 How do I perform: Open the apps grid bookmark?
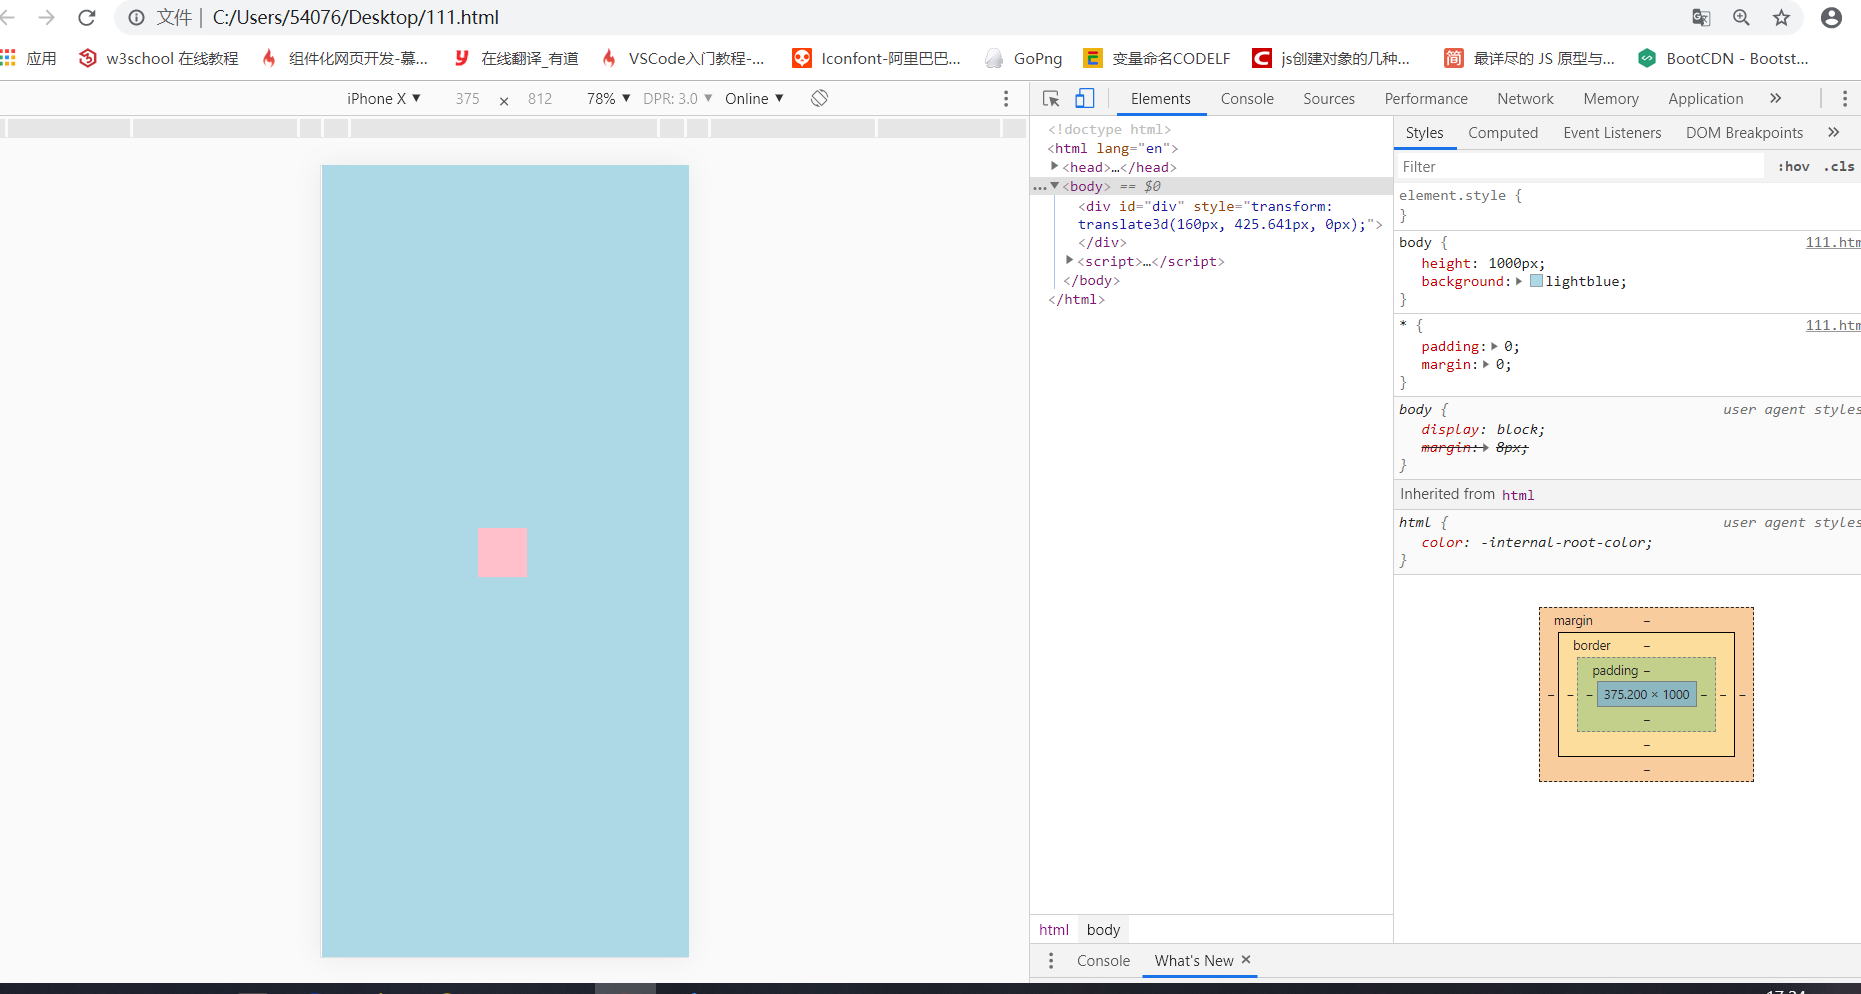29,59
